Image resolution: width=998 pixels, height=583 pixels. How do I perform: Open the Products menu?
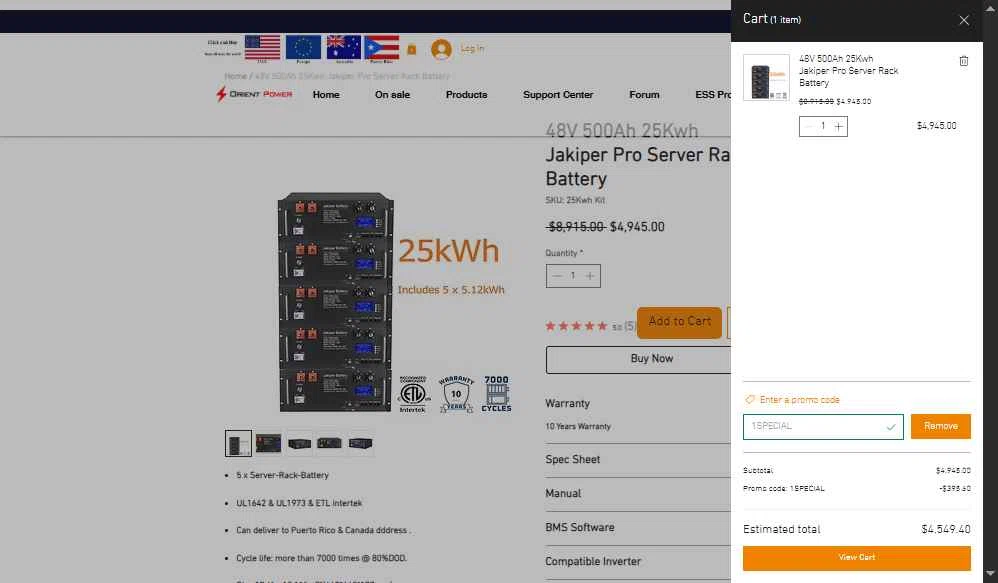pyautogui.click(x=467, y=94)
